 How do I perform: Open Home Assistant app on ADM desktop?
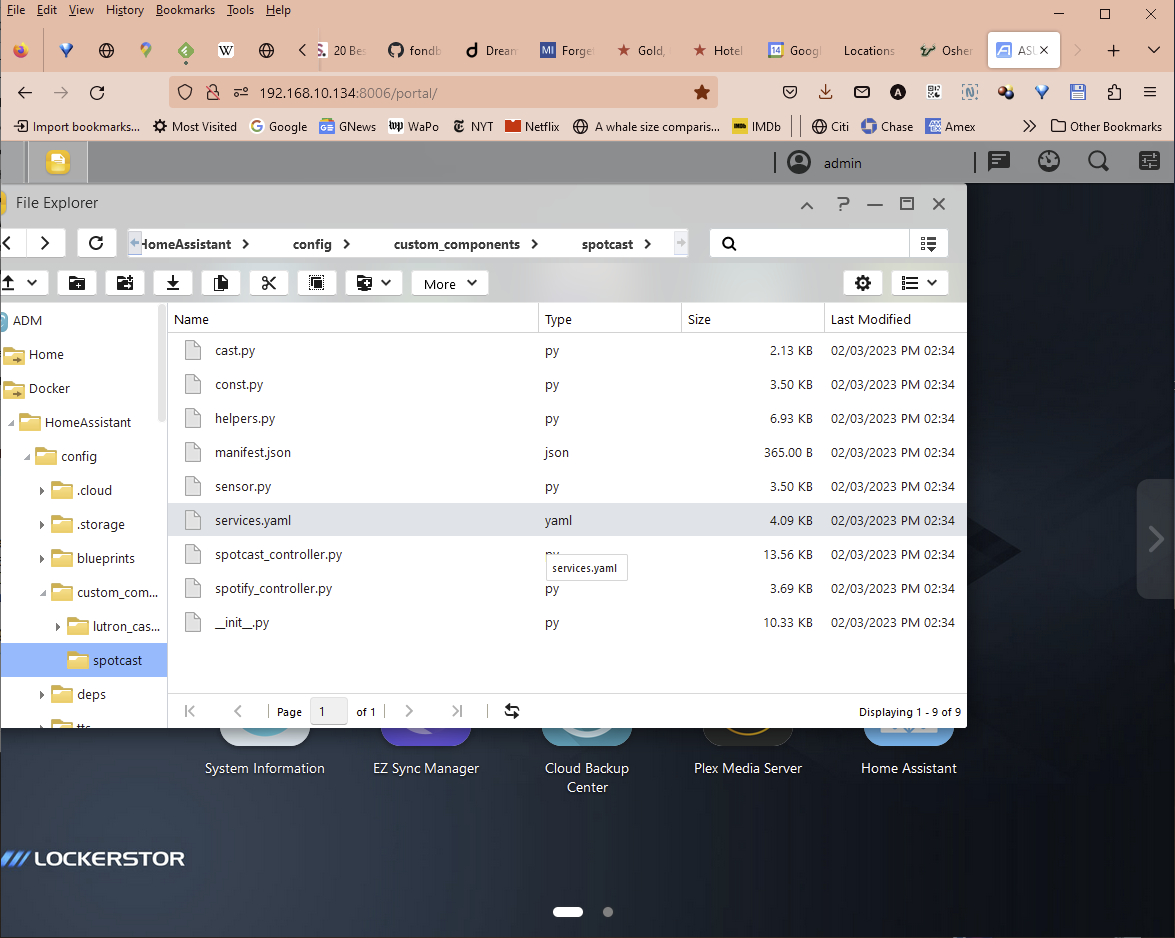pos(908,749)
